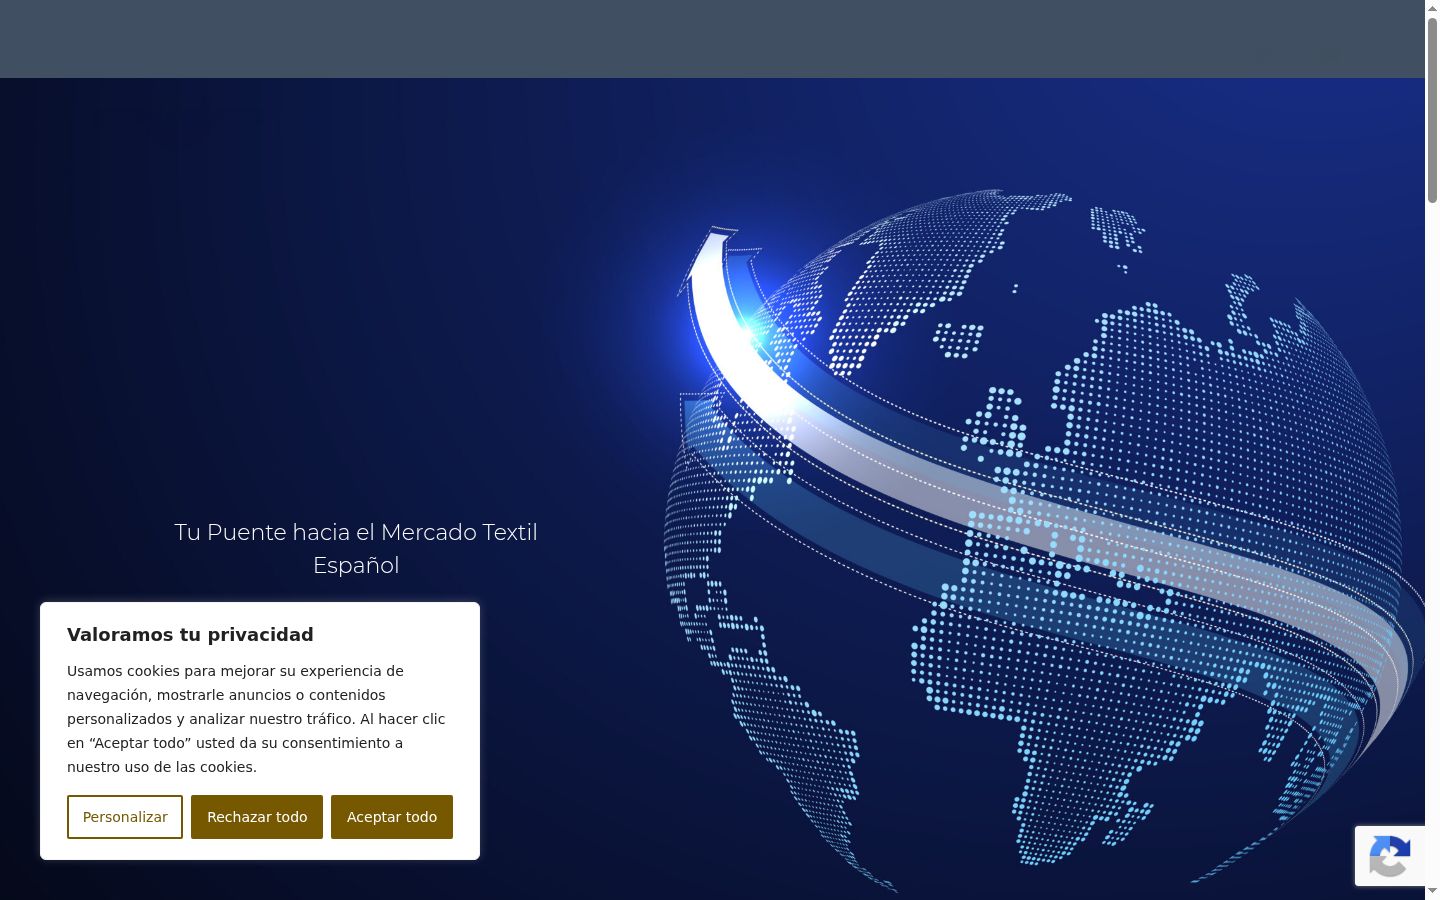Click the scrollbar up arrow
Image resolution: width=1440 pixels, height=900 pixels.
point(1432,8)
